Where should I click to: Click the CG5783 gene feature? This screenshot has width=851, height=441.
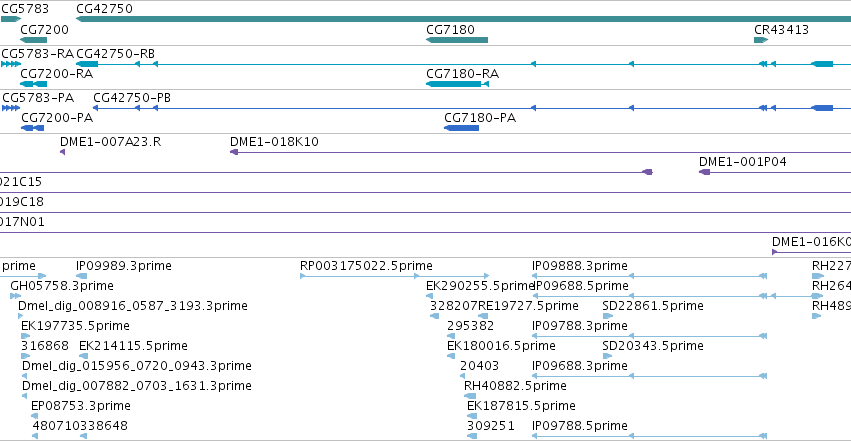pos(11,19)
